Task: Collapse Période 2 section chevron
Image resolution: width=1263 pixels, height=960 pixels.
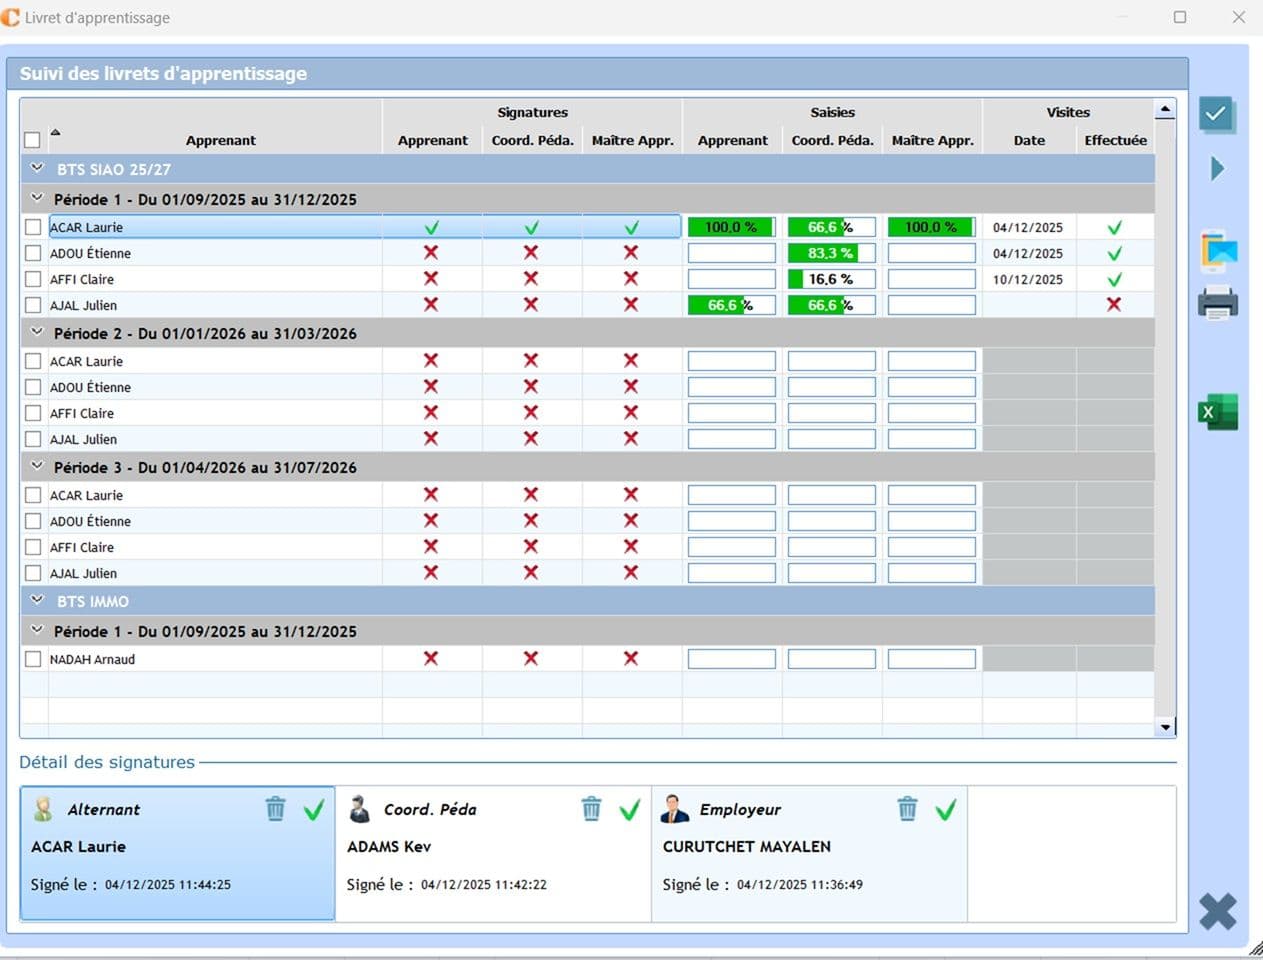Action: click(38, 333)
